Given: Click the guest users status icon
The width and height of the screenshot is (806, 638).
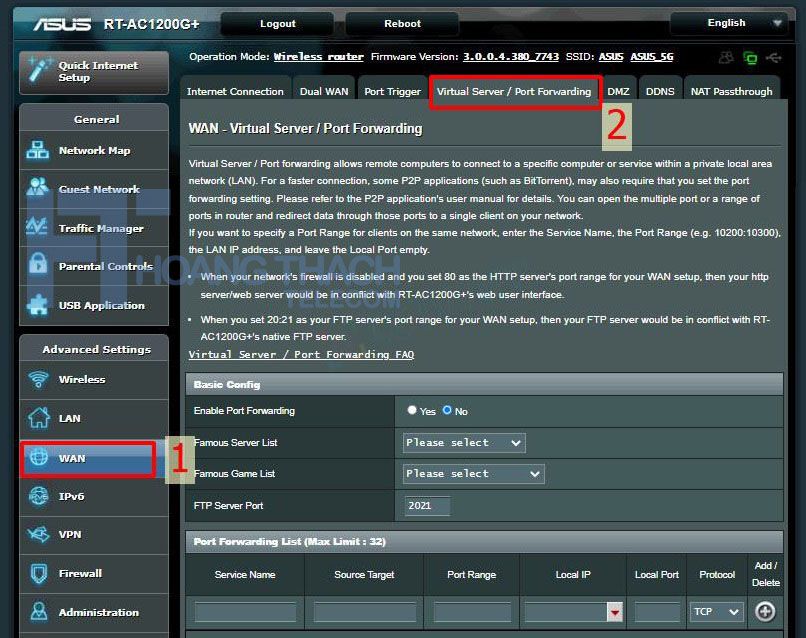Looking at the screenshot, I should pos(726,58).
